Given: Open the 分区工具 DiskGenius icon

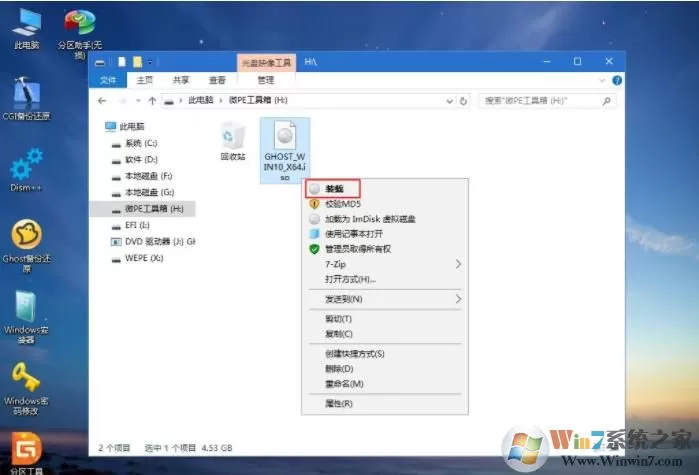Looking at the screenshot, I should 26,453.
